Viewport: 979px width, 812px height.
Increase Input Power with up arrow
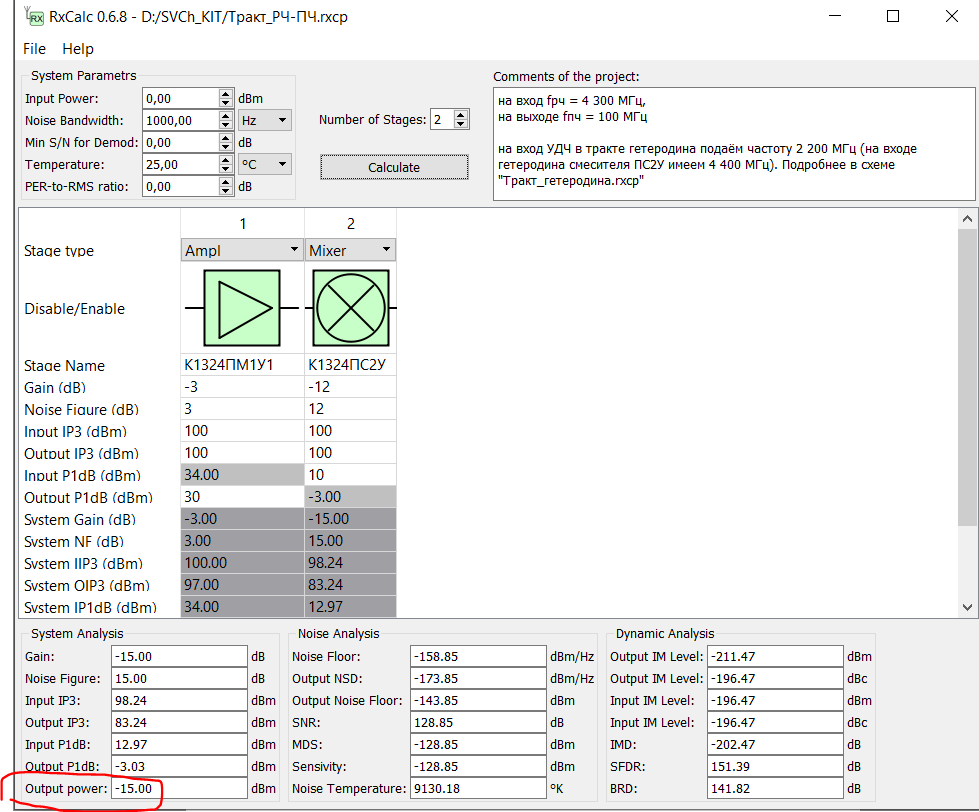point(226,94)
